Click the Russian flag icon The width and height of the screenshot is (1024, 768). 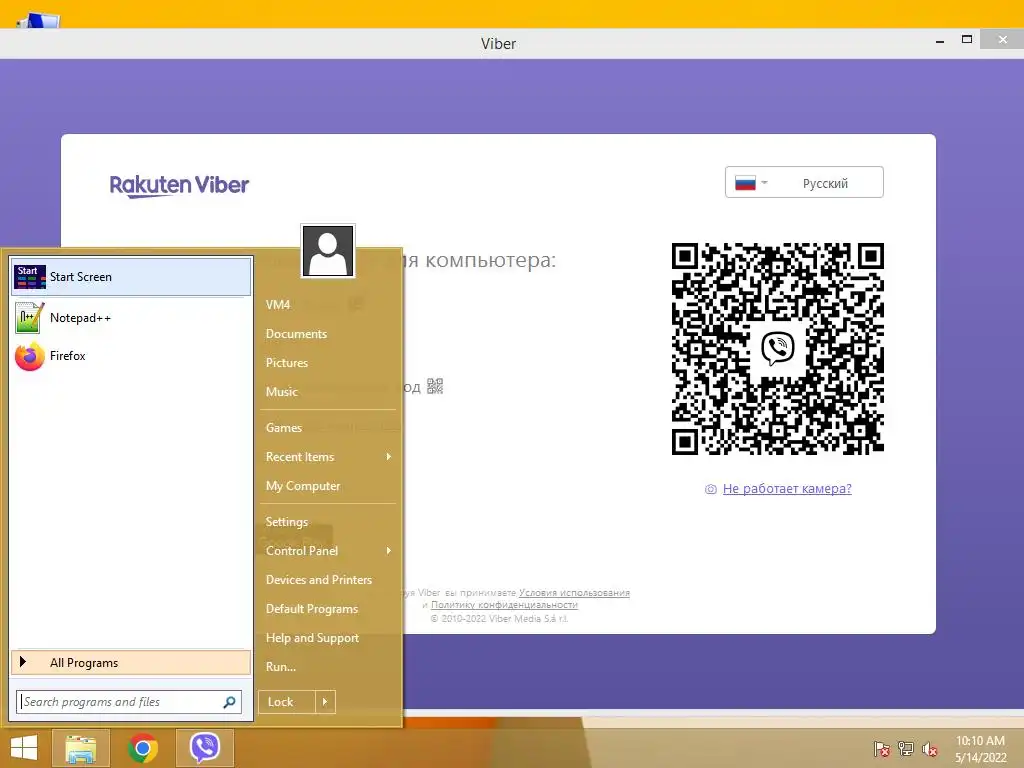point(745,183)
